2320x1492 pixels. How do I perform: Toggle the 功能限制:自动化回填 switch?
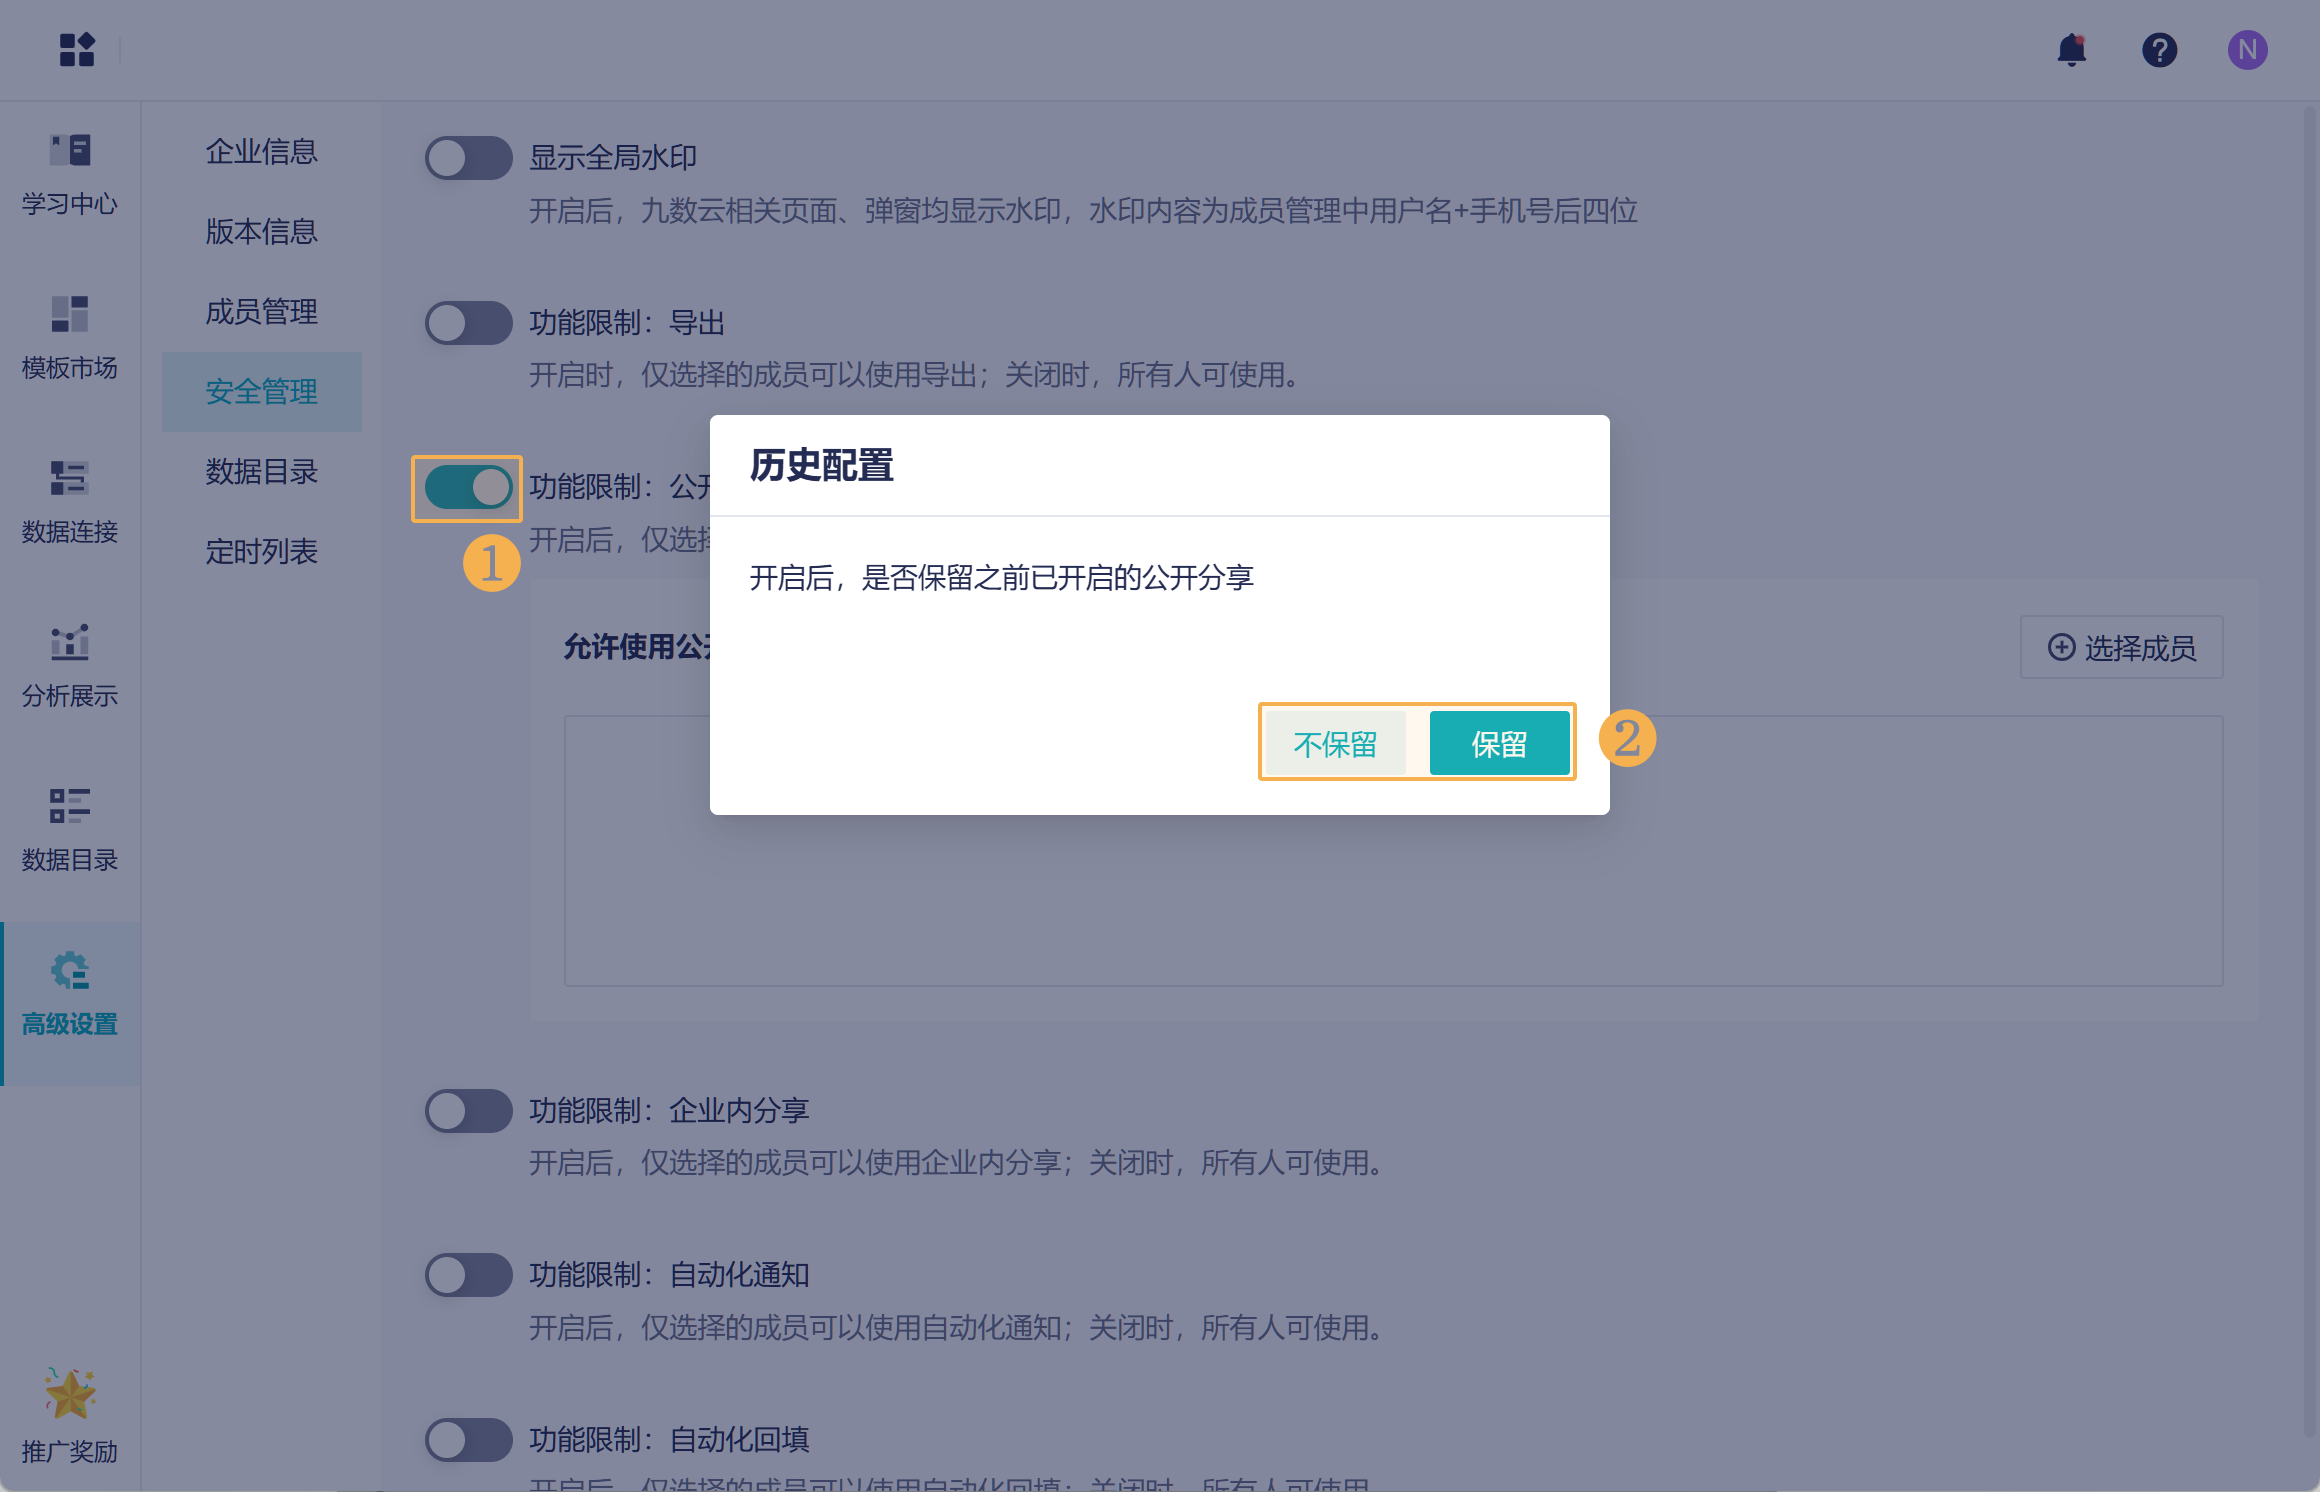[468, 1439]
